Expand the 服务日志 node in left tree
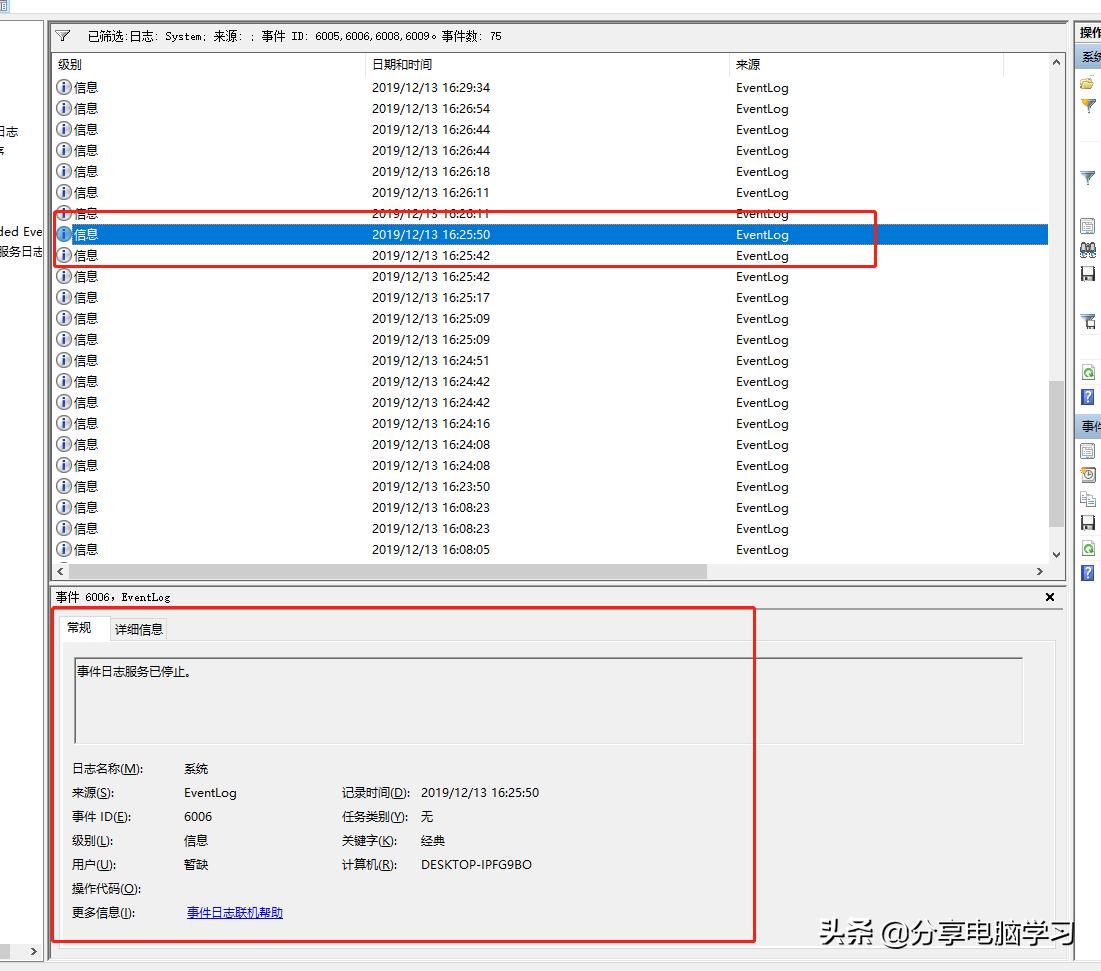Image resolution: width=1101 pixels, height=971 pixels. (22, 252)
